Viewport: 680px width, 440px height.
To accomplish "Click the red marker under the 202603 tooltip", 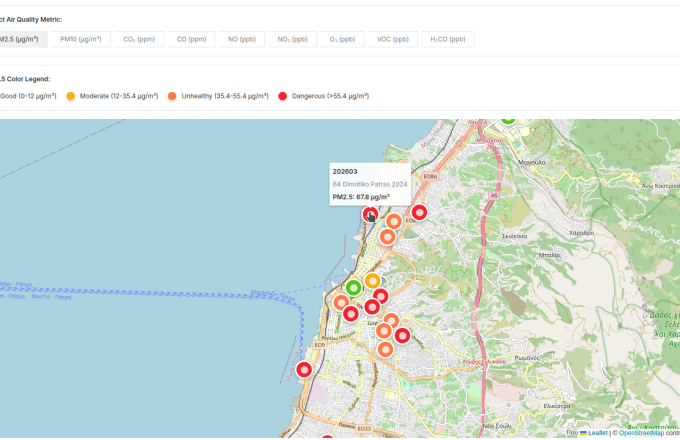I will point(371,215).
